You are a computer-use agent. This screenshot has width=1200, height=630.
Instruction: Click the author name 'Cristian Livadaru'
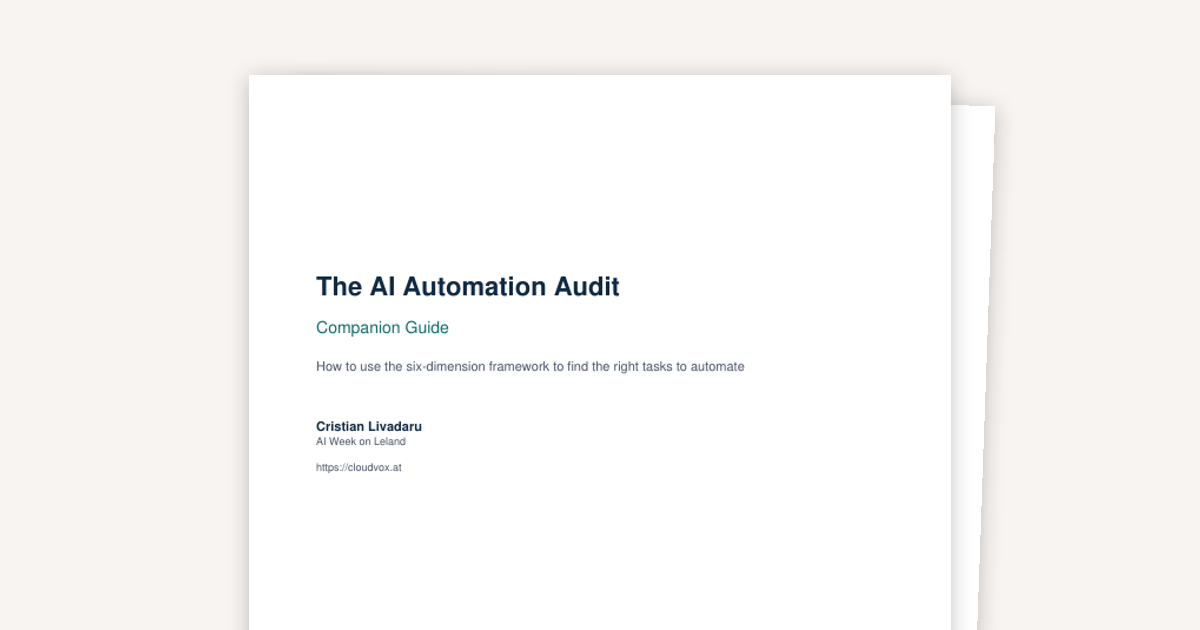click(369, 427)
